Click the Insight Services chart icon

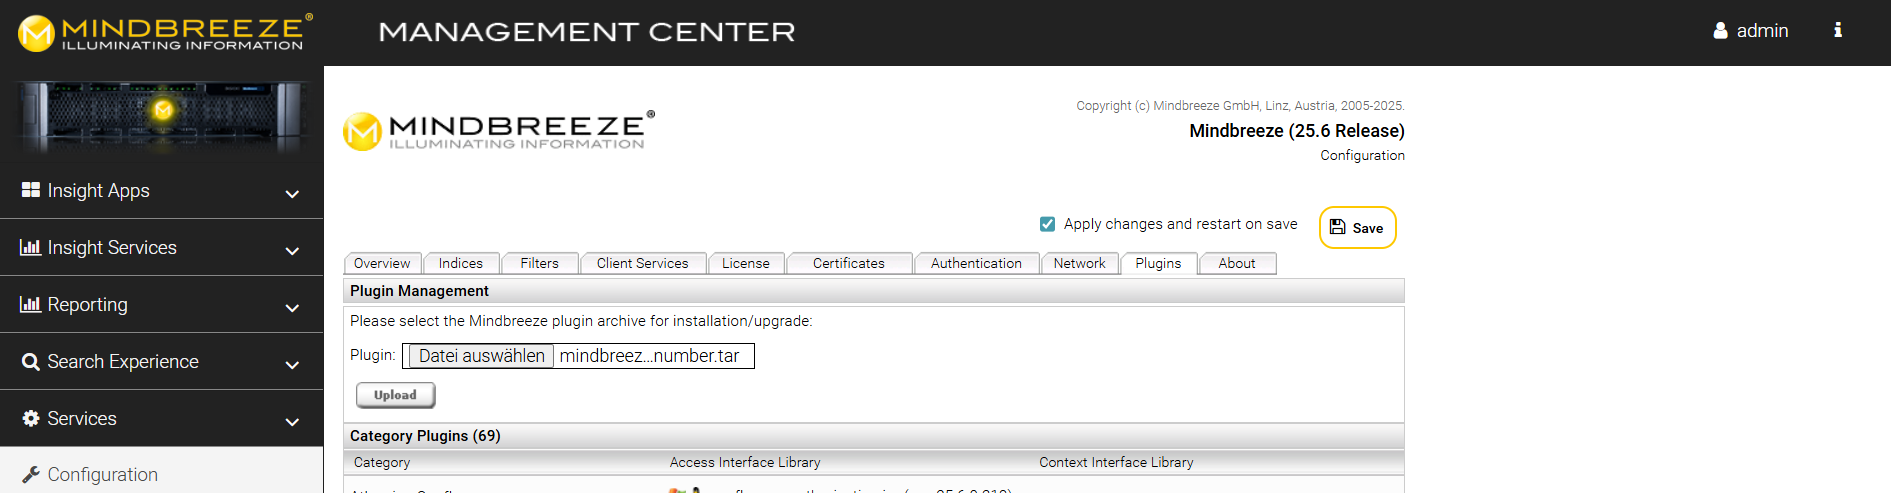coord(31,247)
